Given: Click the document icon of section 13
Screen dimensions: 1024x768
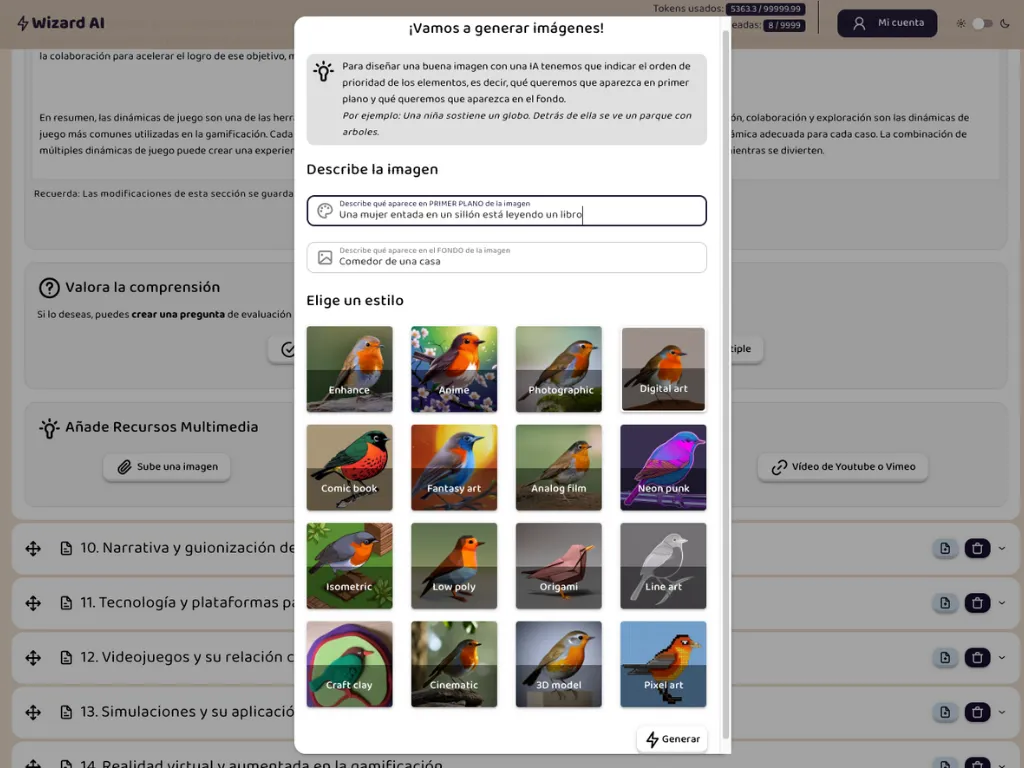Looking at the screenshot, I should [66, 712].
